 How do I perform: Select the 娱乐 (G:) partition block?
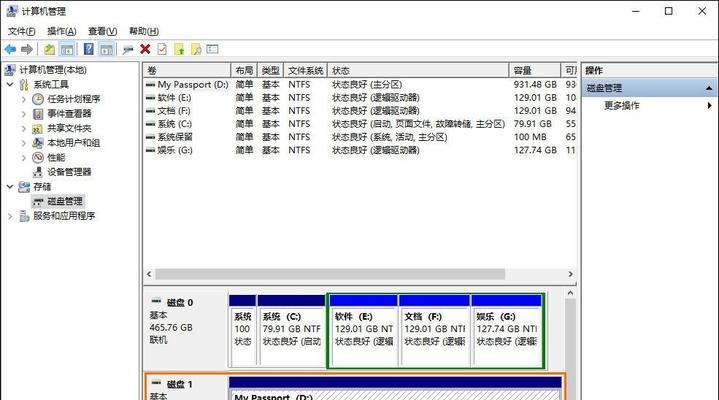click(507, 332)
